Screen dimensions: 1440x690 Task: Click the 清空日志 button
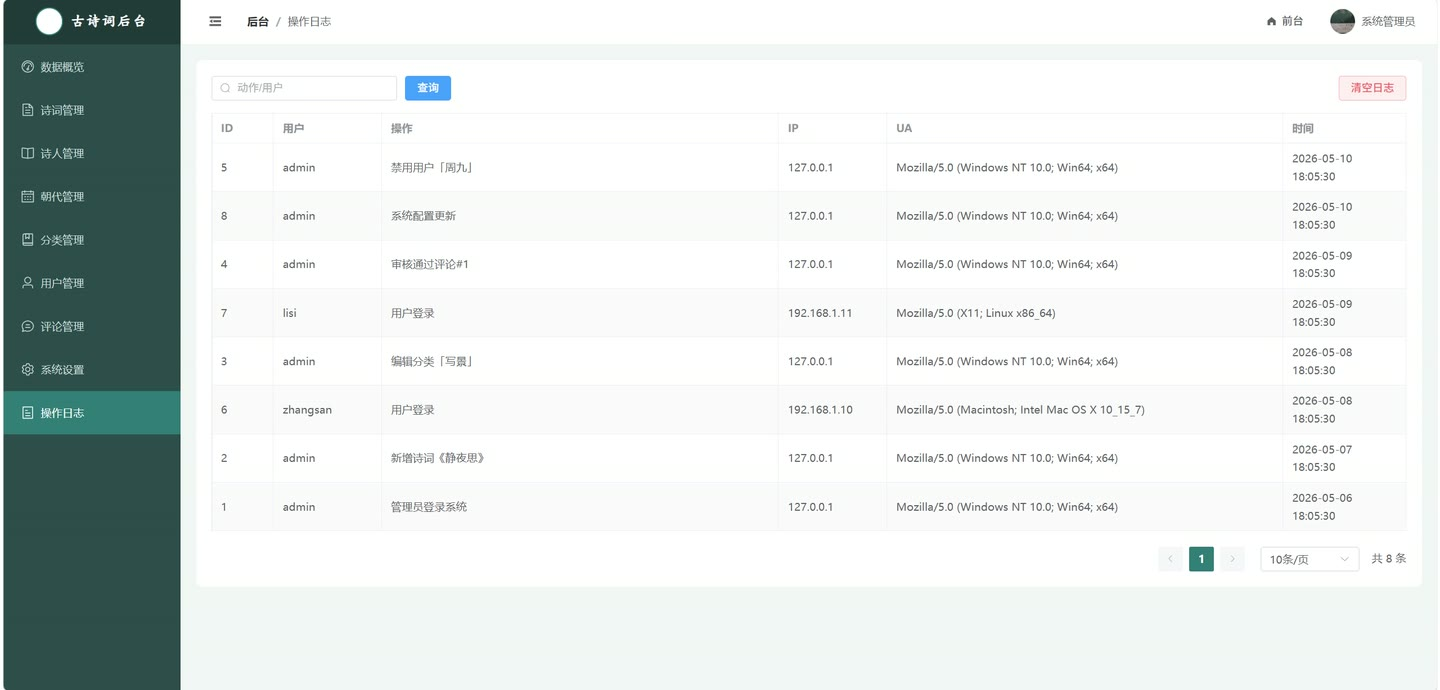1372,88
